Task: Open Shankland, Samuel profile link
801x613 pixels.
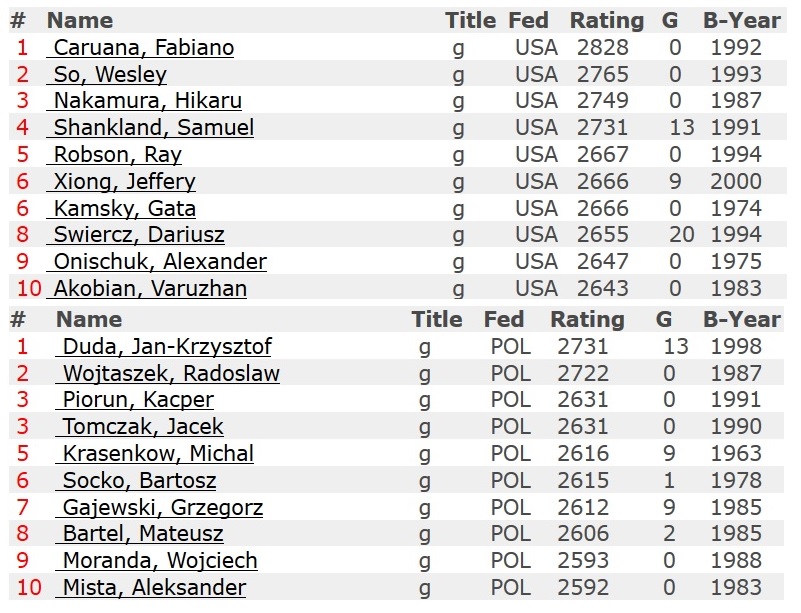Action: point(150,128)
